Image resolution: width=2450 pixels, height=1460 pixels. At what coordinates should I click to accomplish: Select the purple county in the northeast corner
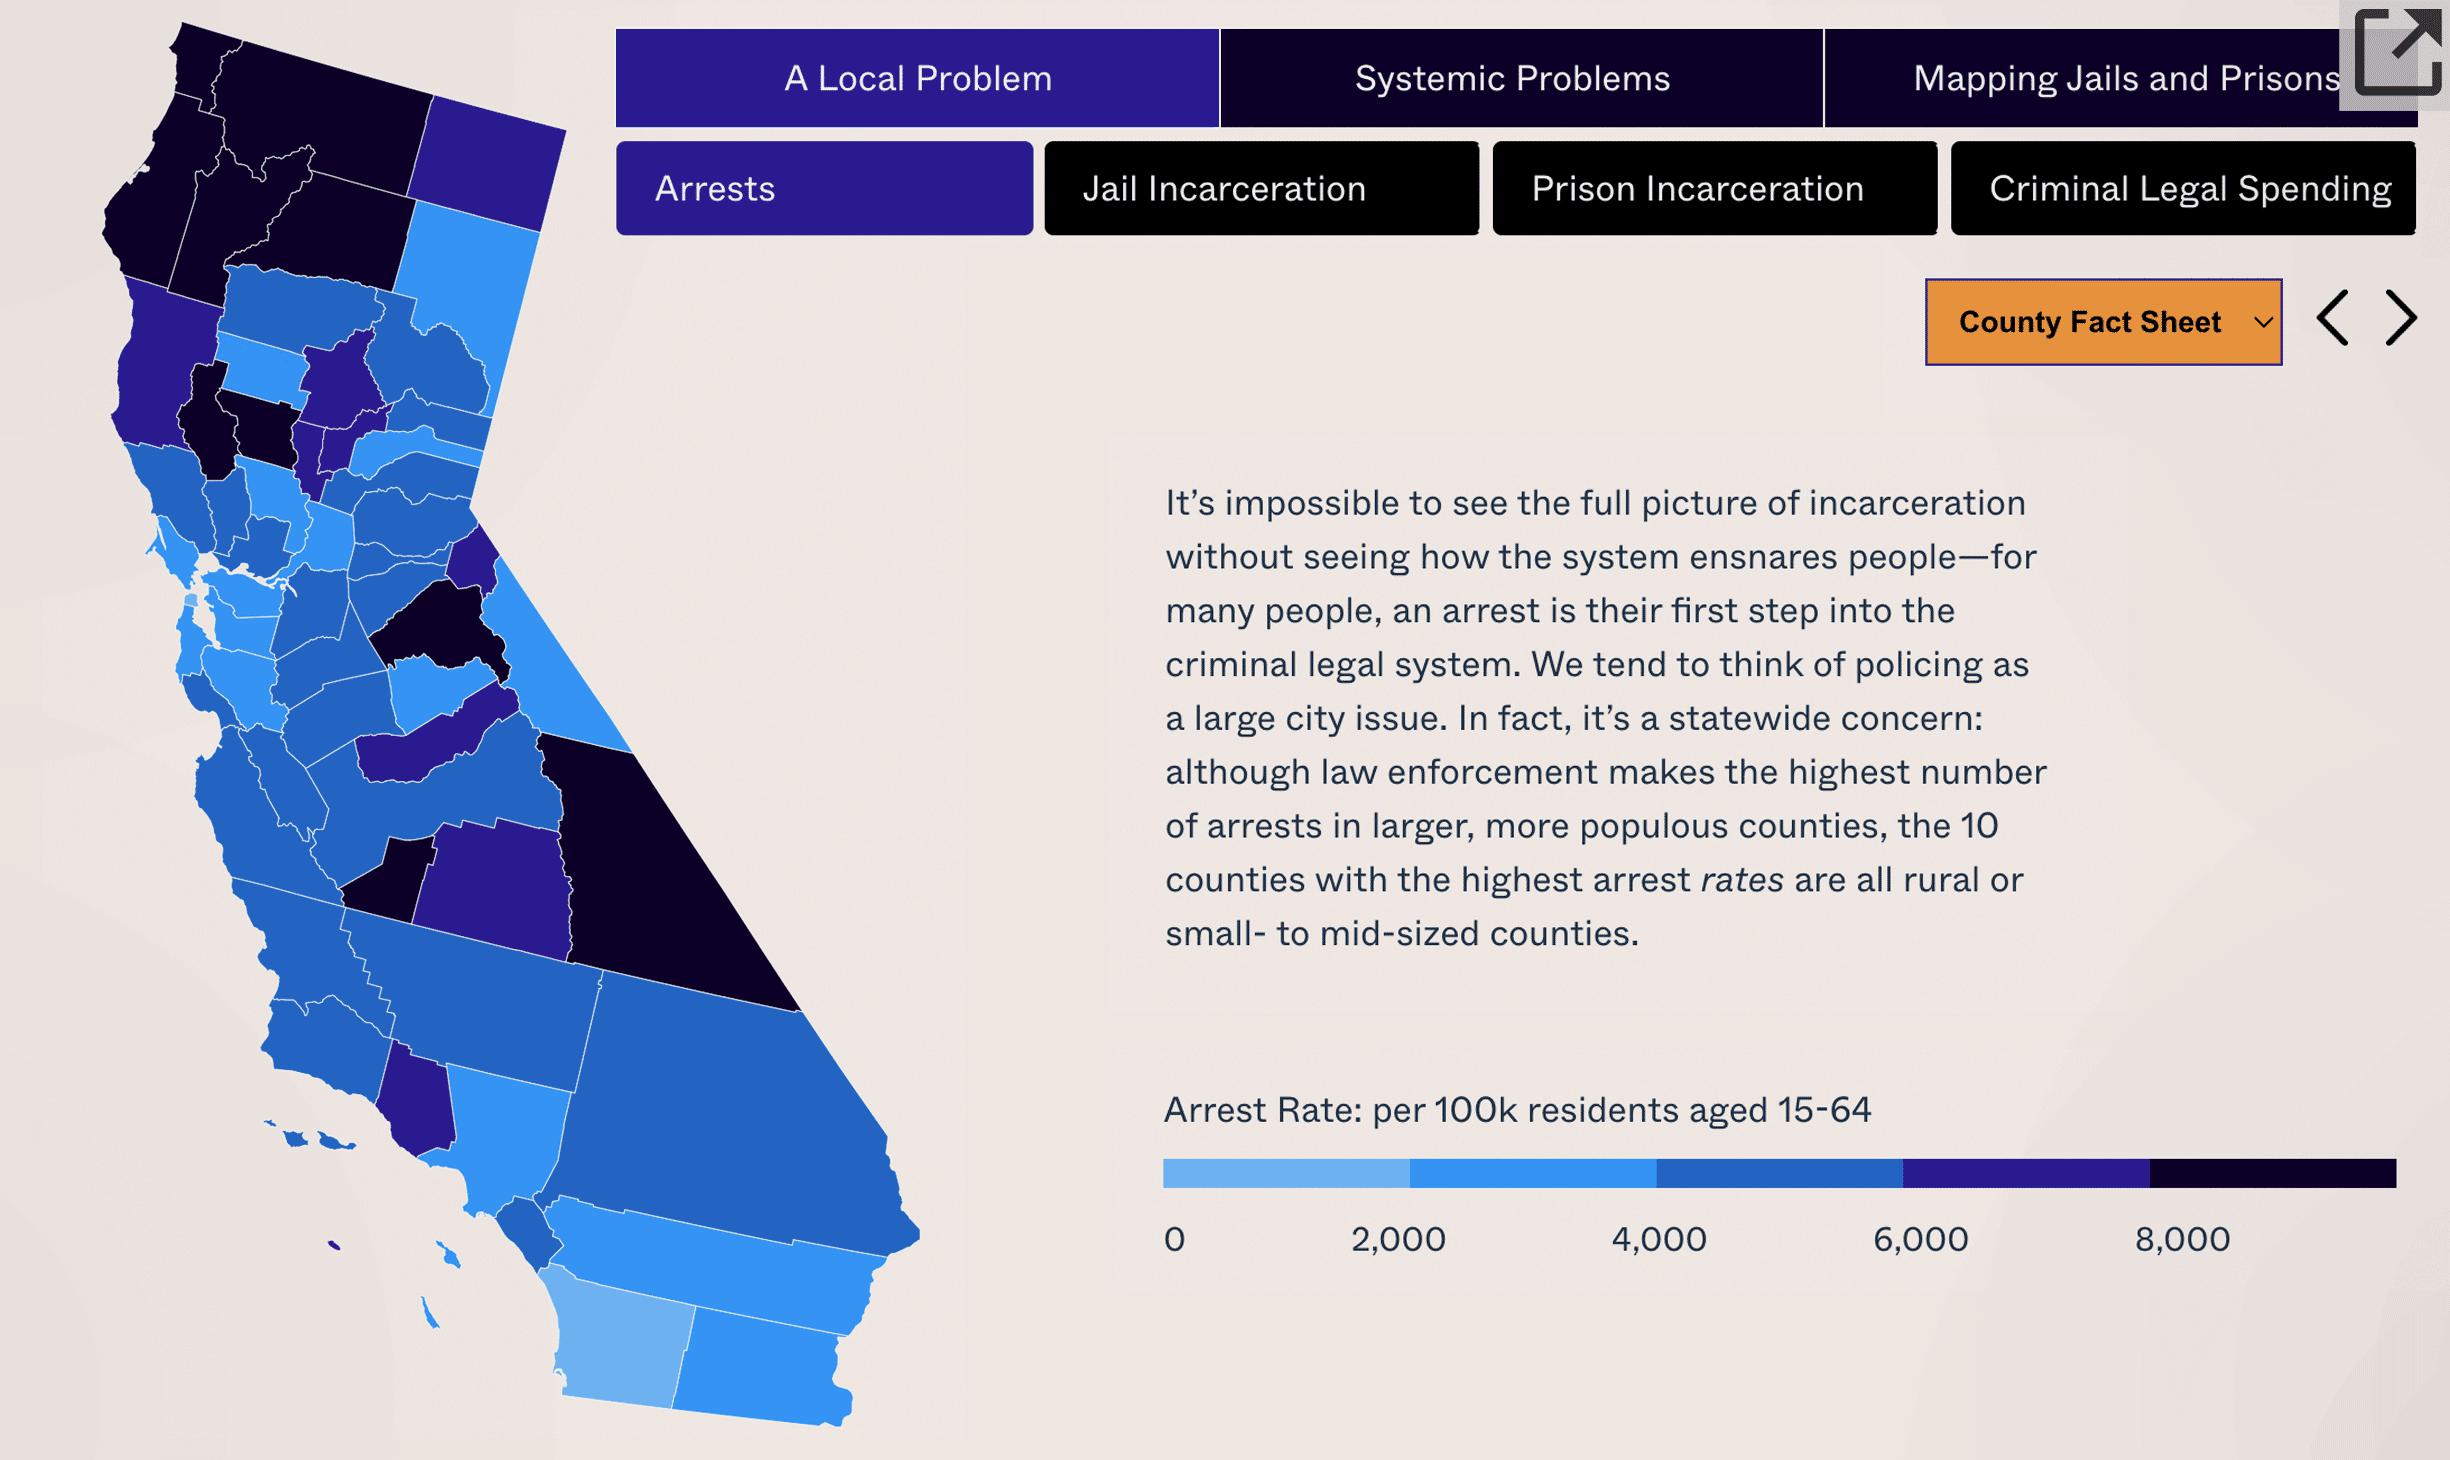point(488,165)
